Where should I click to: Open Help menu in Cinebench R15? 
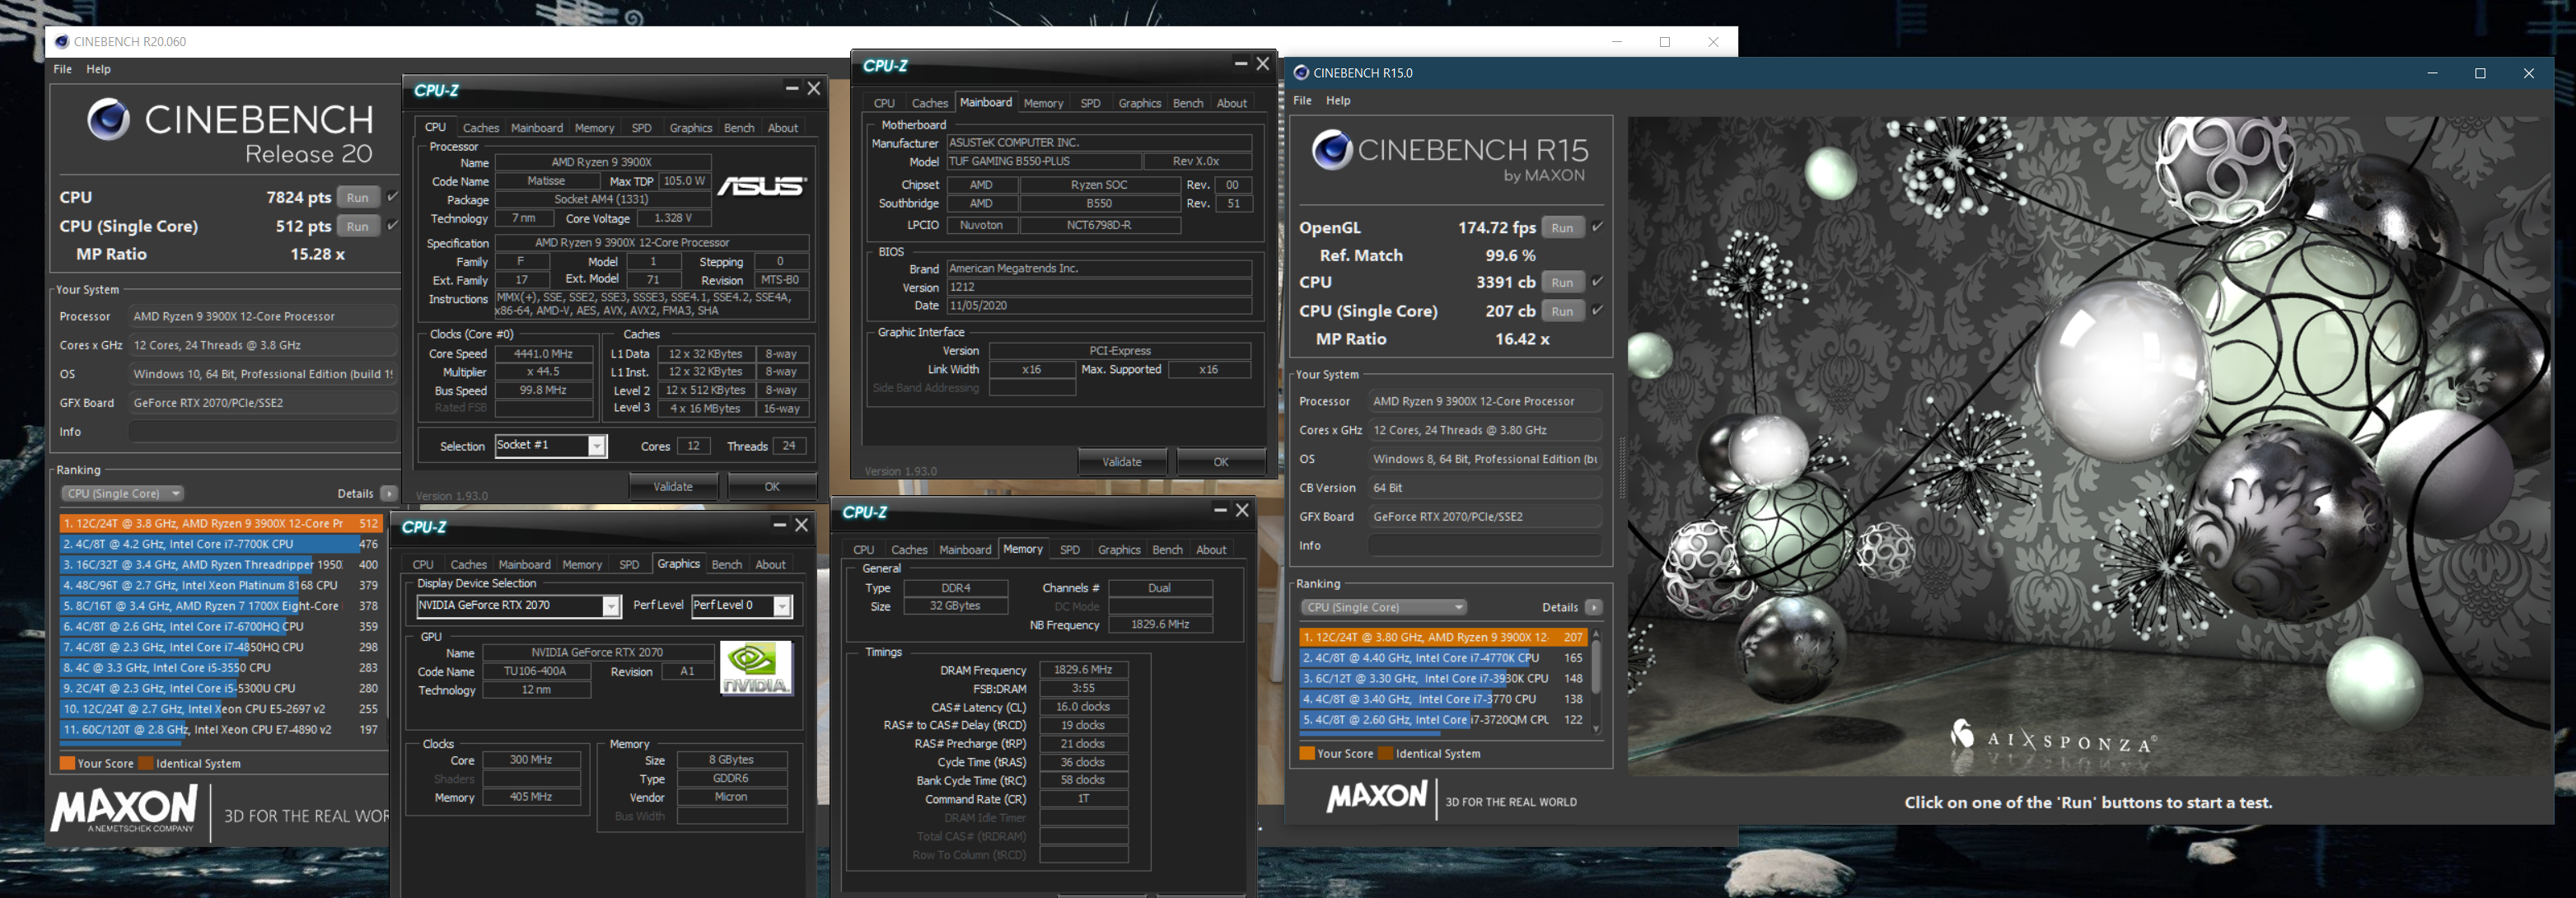click(x=1338, y=100)
